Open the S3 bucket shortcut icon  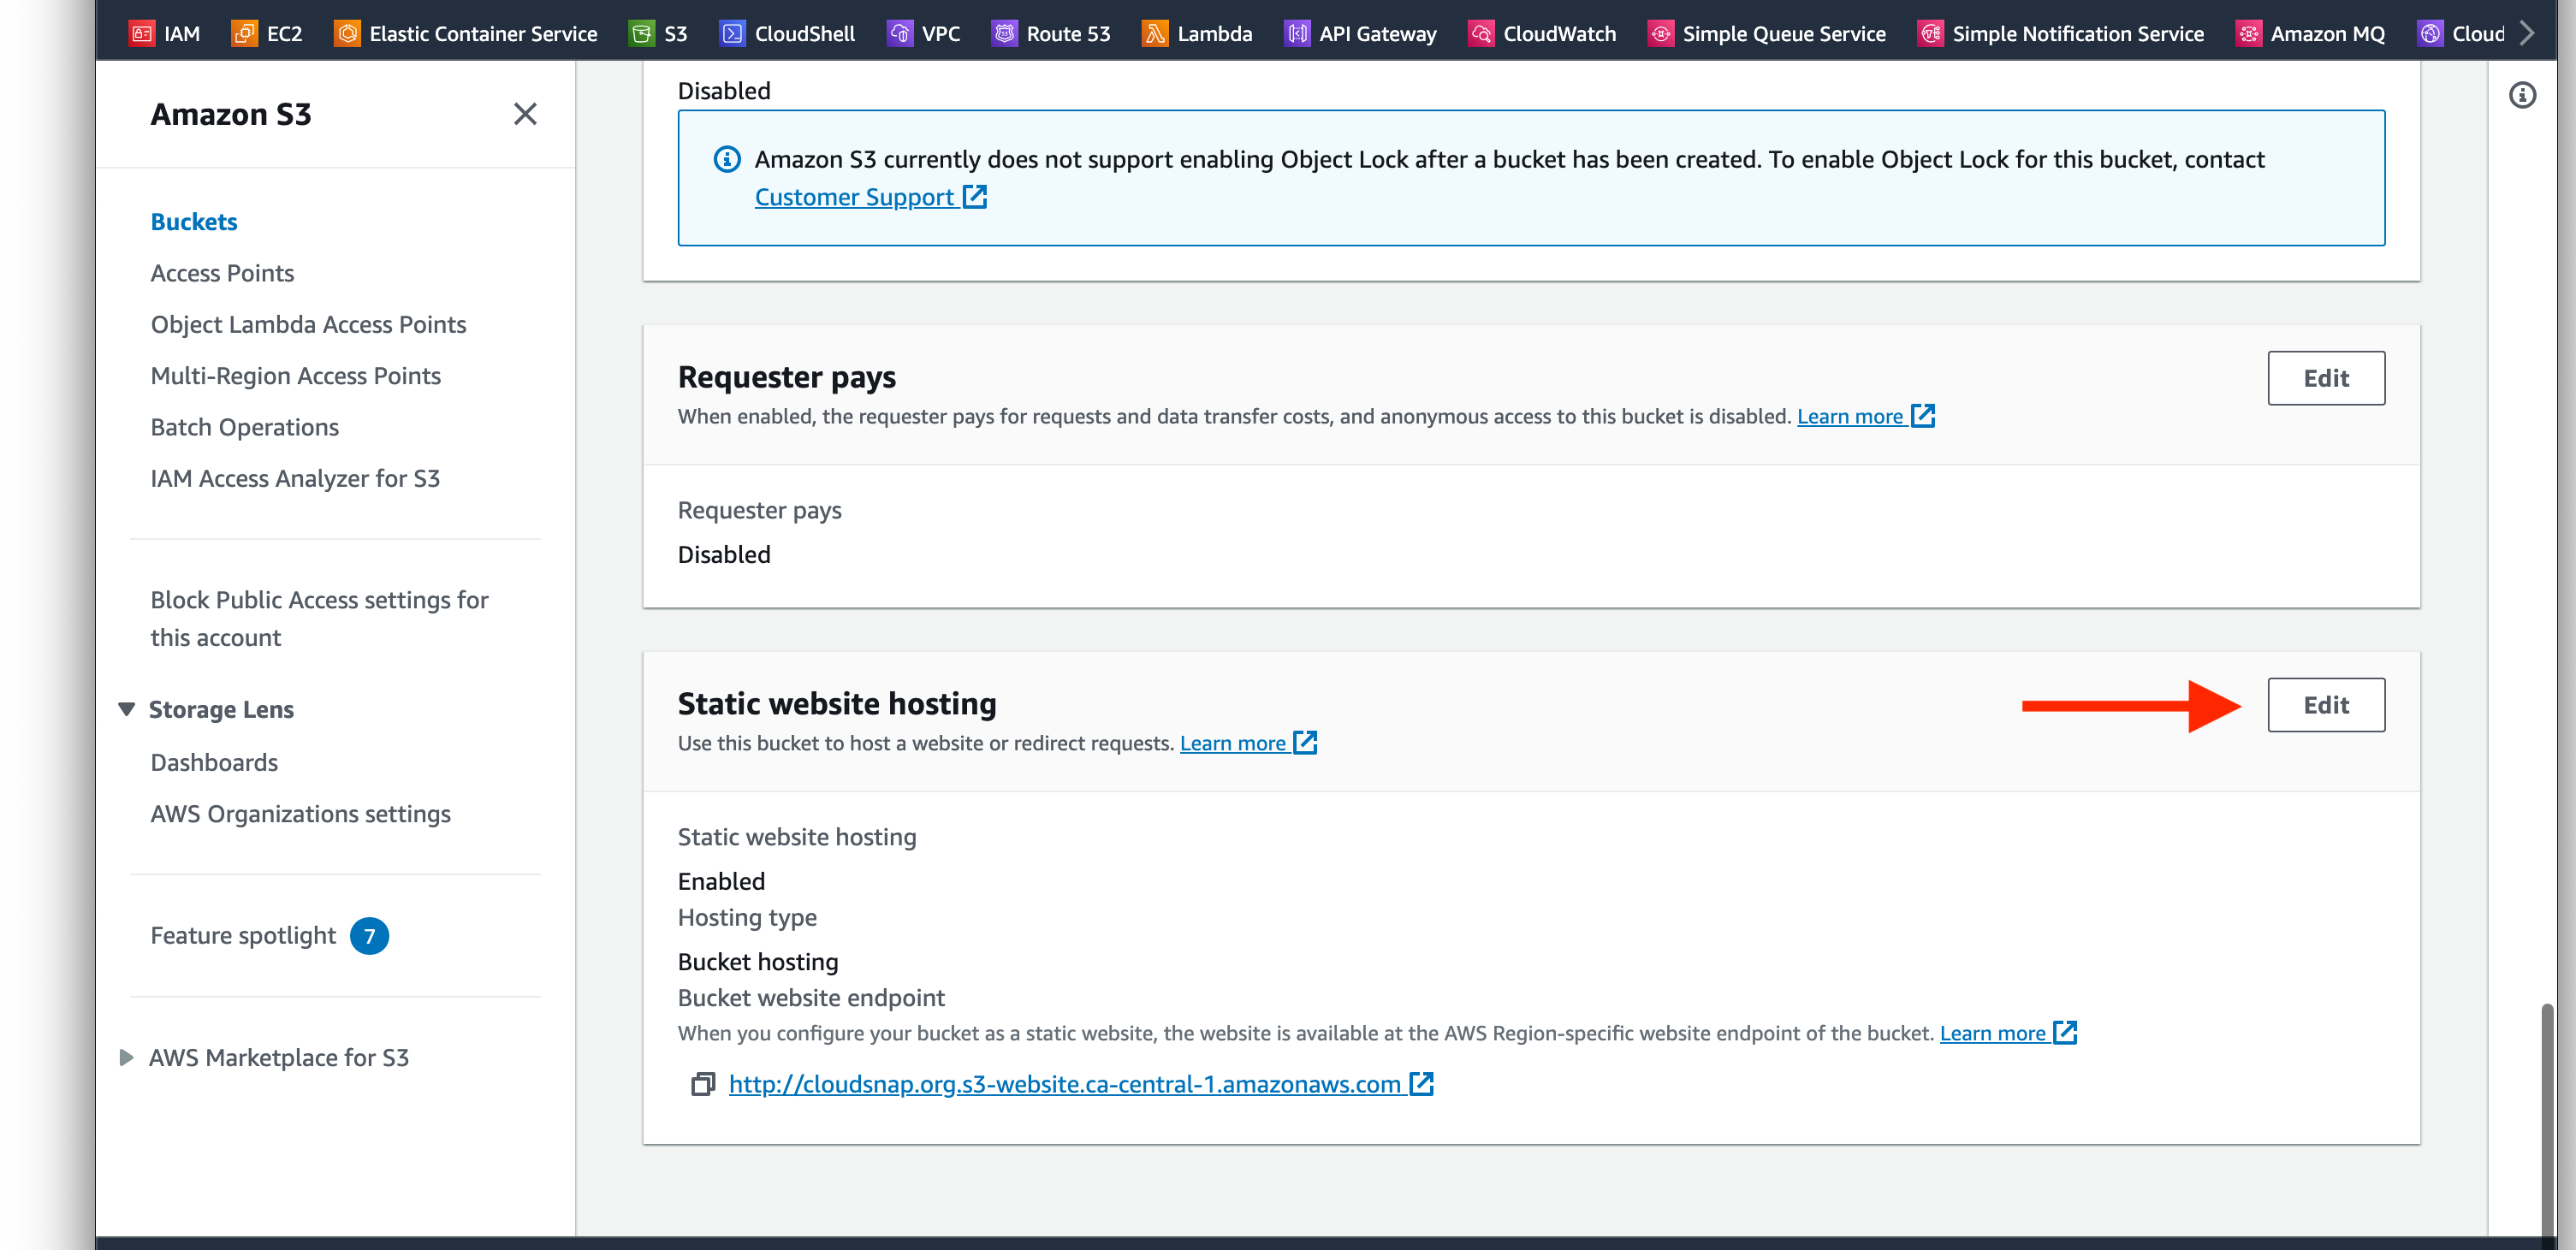pyautogui.click(x=642, y=33)
